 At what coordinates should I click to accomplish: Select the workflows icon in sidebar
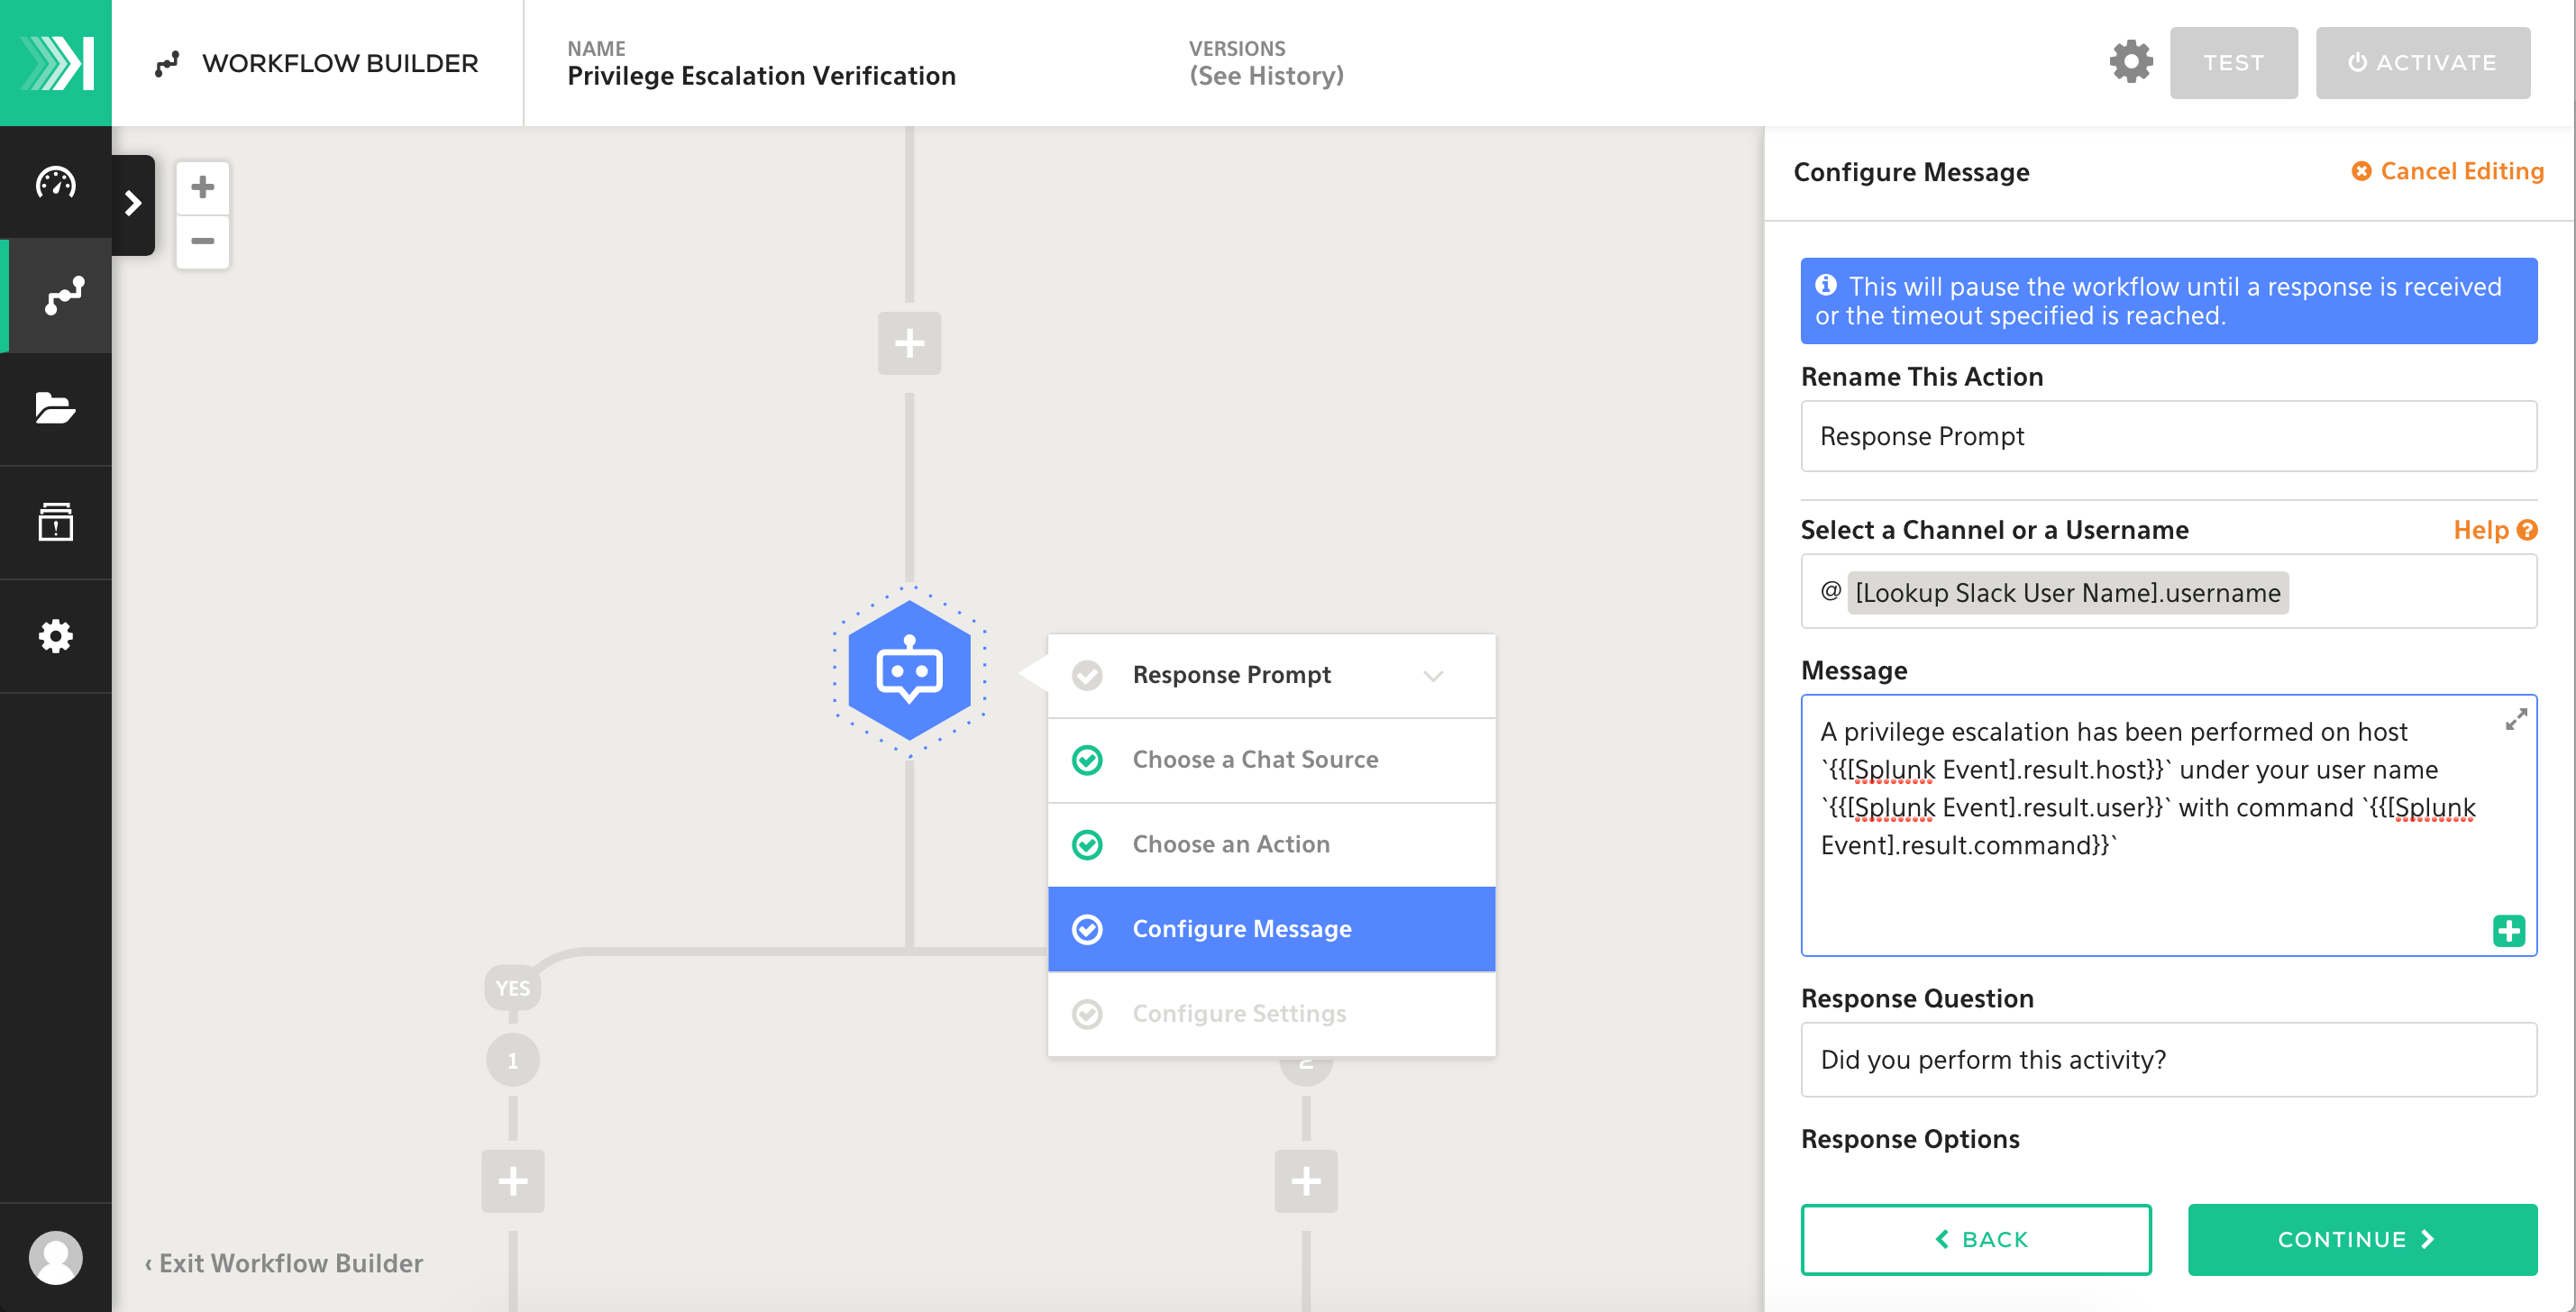coord(62,296)
